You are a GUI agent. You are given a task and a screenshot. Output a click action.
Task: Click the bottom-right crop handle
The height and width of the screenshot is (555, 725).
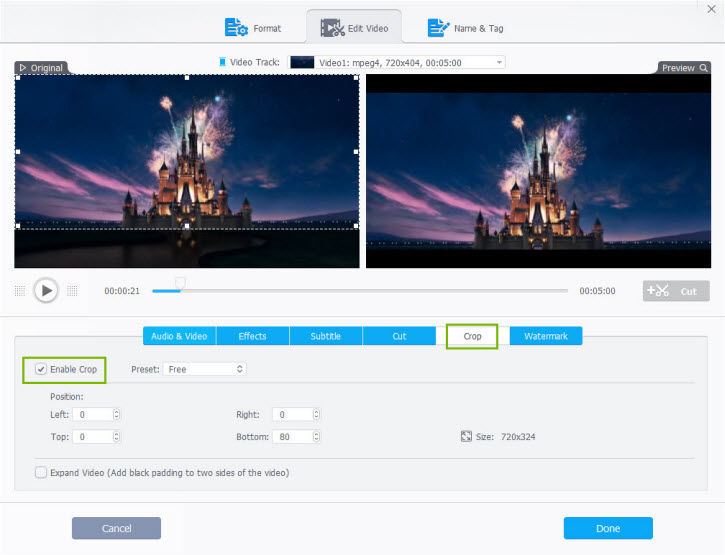[356, 226]
